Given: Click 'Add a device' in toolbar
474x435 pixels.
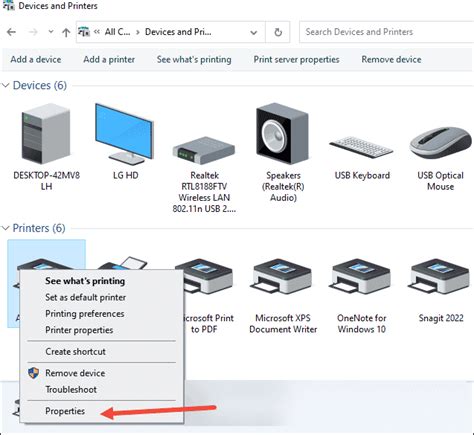Looking at the screenshot, I should point(36,60).
